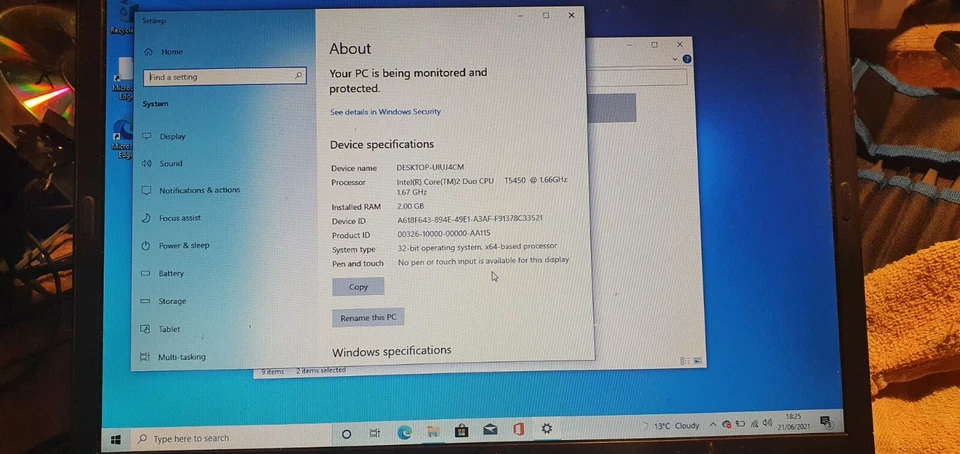Click the Copy button
This screenshot has width=960, height=454.
[x=358, y=286]
